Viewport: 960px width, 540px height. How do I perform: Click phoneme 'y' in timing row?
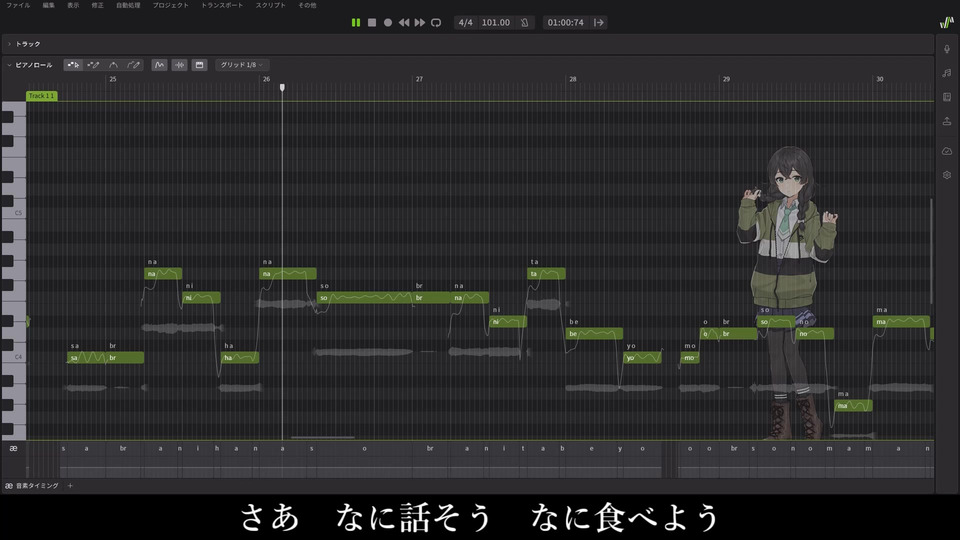pos(620,449)
